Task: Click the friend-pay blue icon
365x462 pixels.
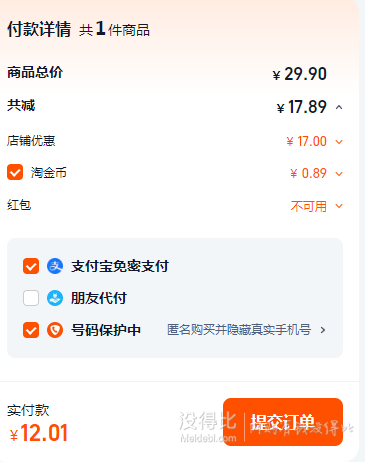Action: [55, 298]
